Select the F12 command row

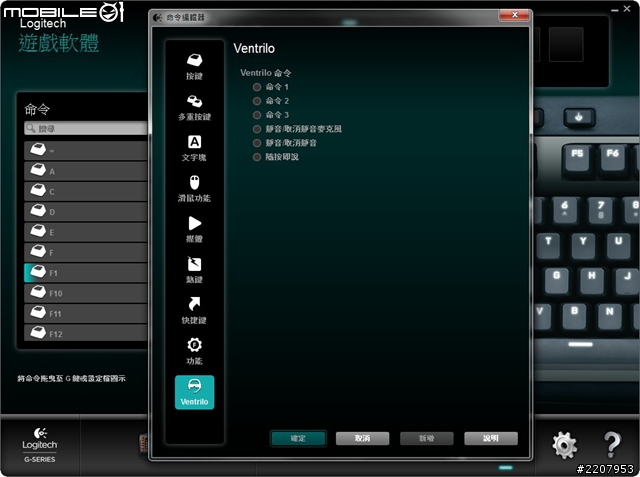click(86, 333)
